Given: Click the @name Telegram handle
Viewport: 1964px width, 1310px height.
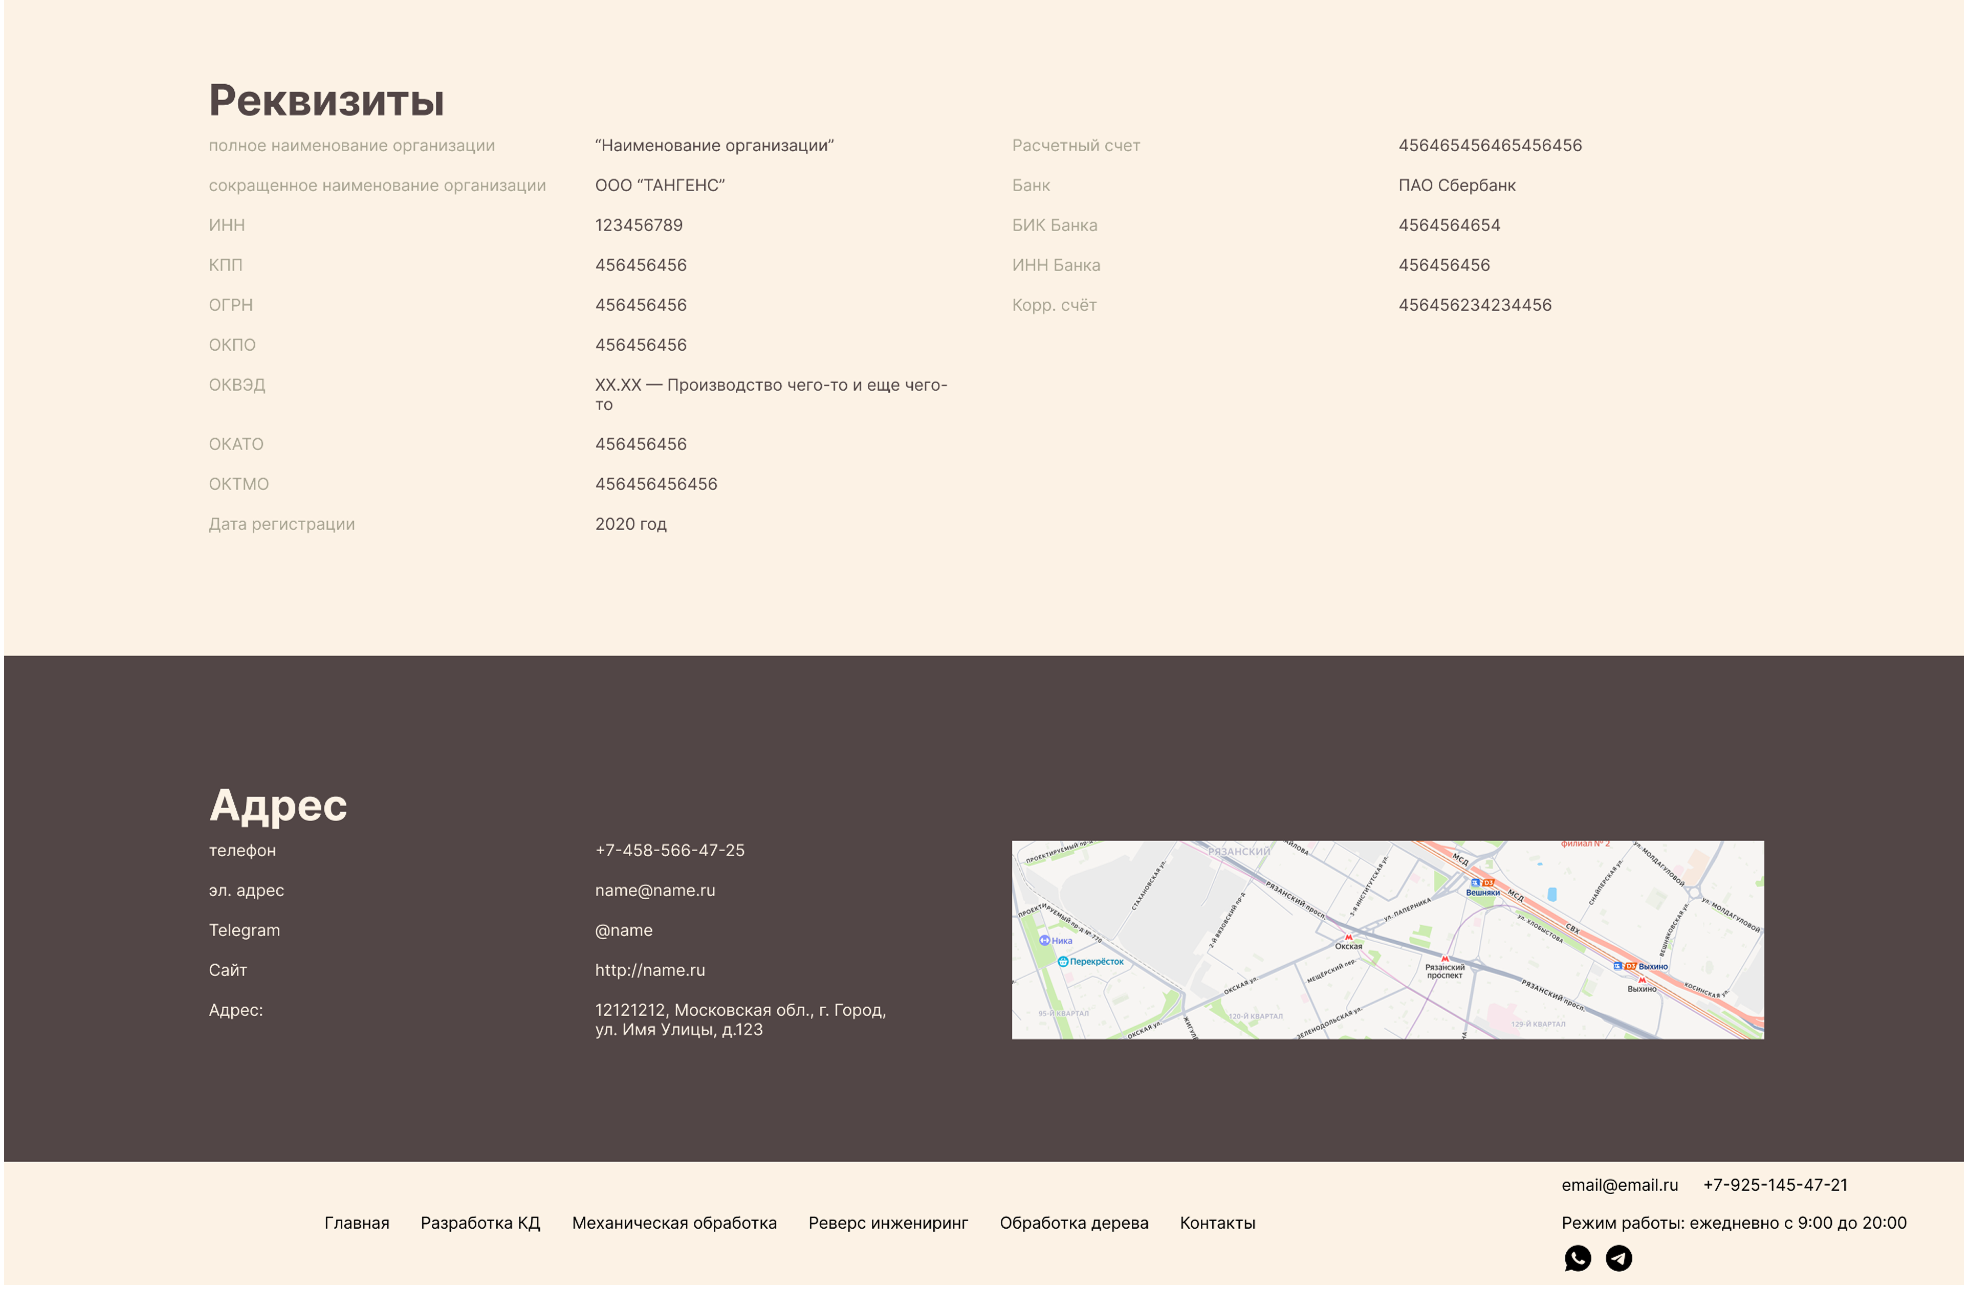Looking at the screenshot, I should [x=624, y=930].
